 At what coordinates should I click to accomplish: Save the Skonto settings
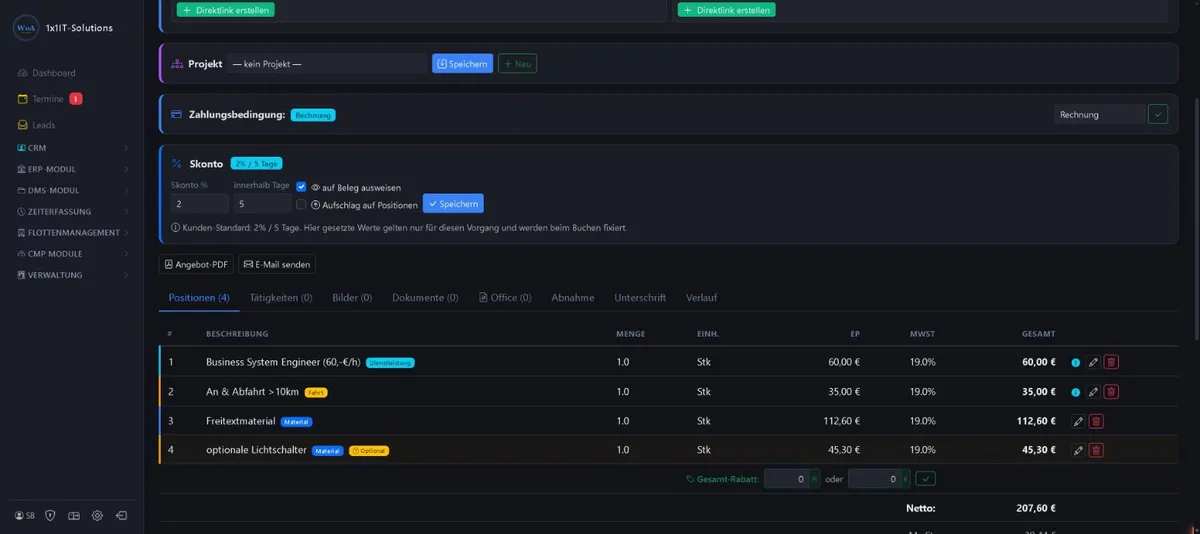coord(453,203)
